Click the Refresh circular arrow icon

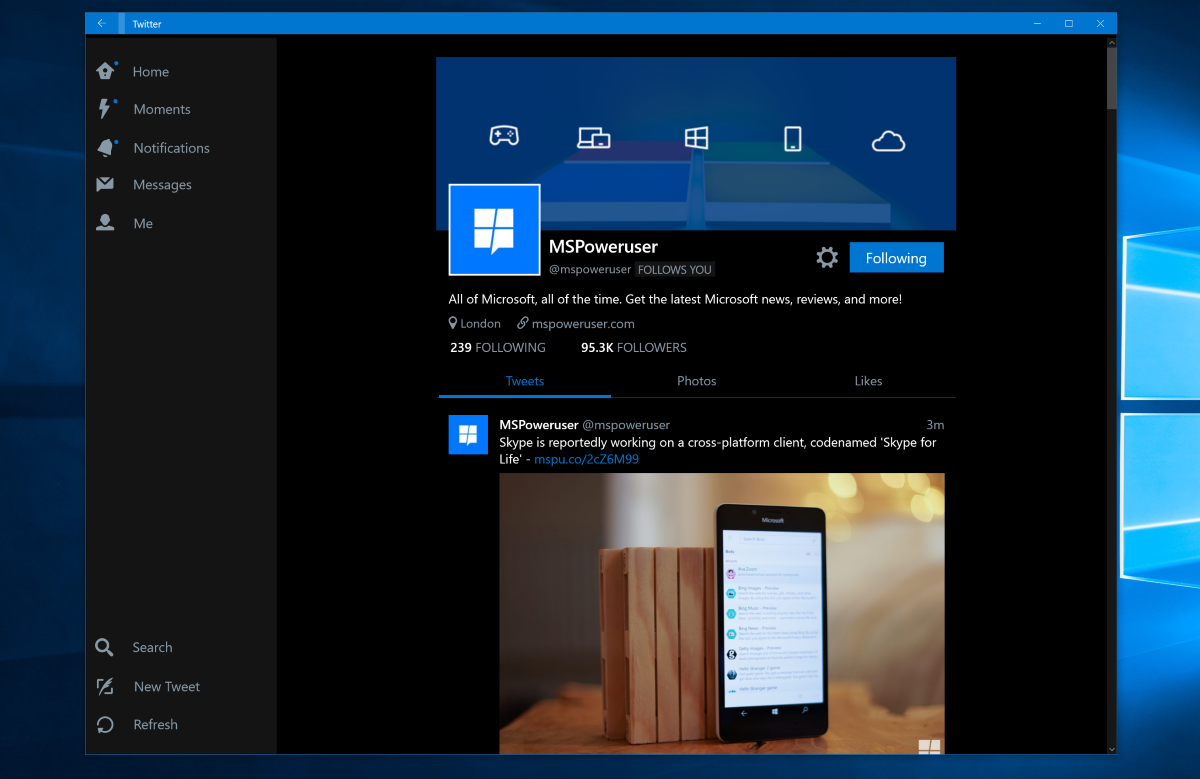point(105,724)
